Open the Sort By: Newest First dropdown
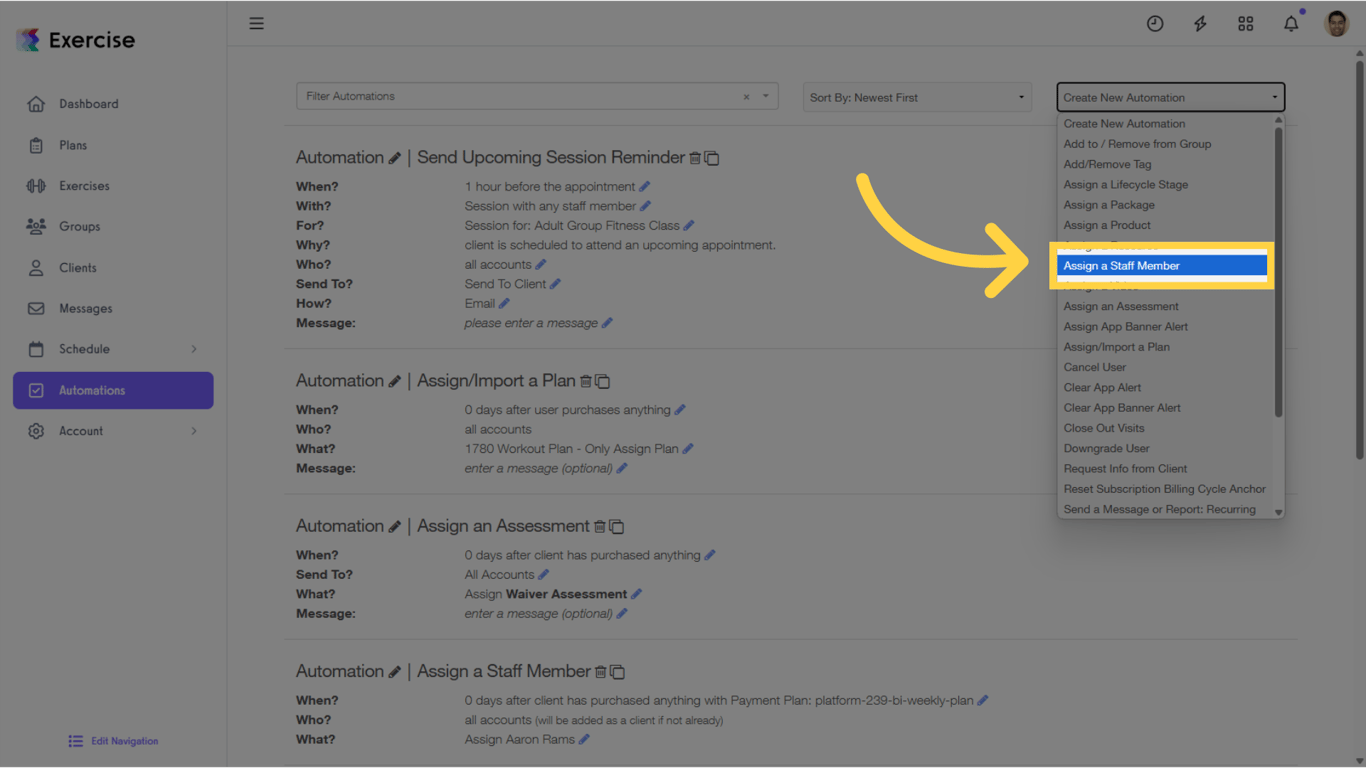 (916, 97)
